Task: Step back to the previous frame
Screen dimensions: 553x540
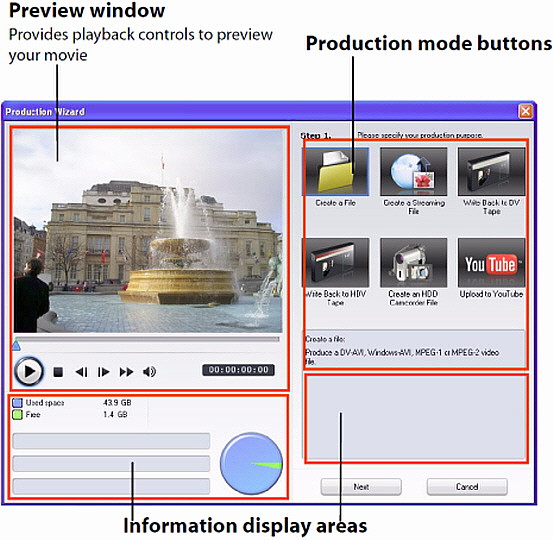Action: coord(81,372)
